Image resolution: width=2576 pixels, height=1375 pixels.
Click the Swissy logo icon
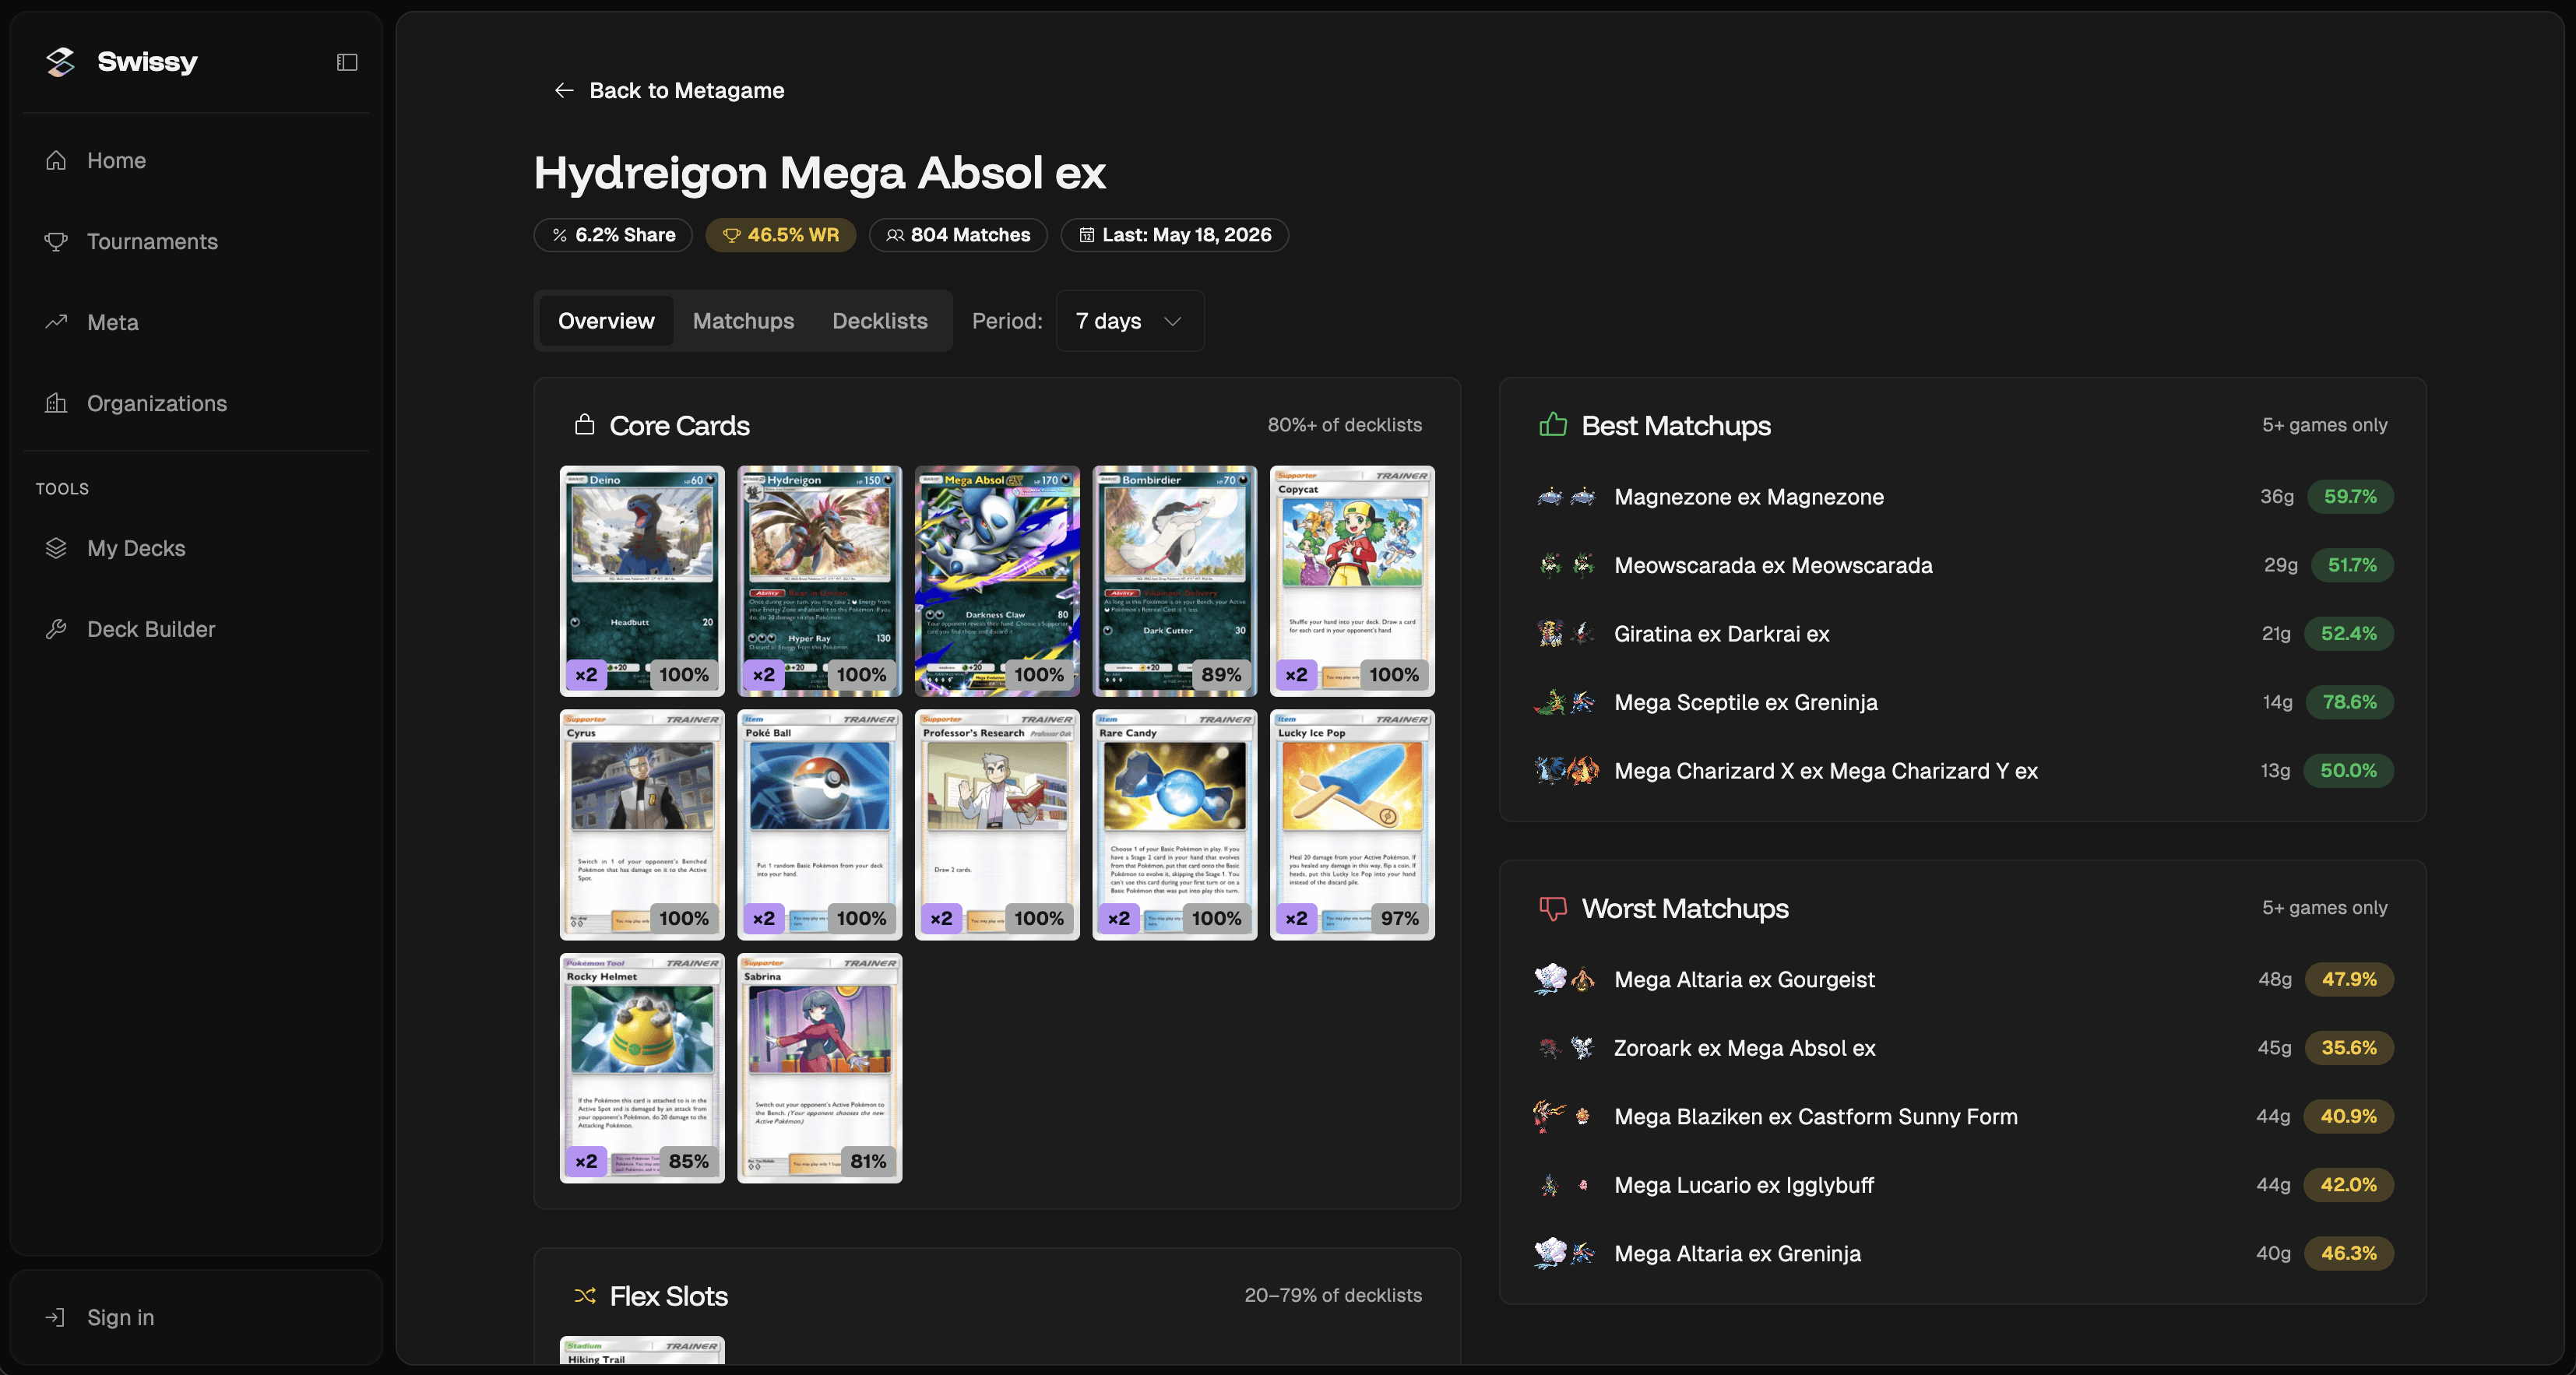[61, 62]
